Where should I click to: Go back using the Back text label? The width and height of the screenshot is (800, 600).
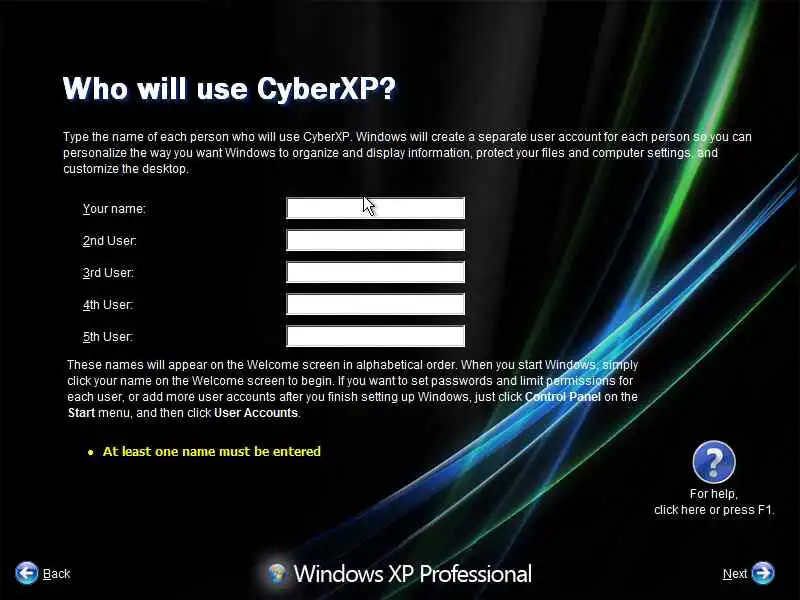[56, 574]
